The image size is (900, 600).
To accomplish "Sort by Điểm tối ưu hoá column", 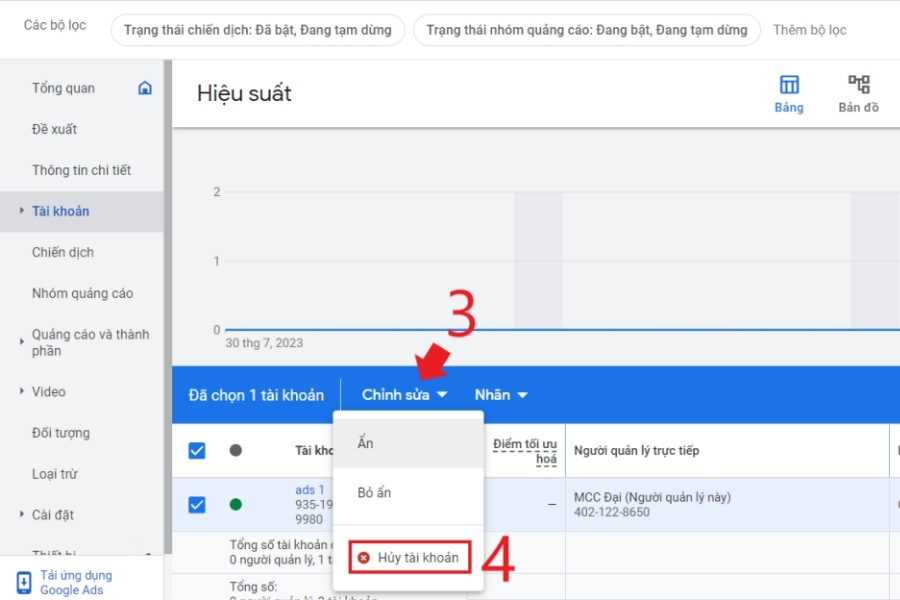I will point(525,451).
